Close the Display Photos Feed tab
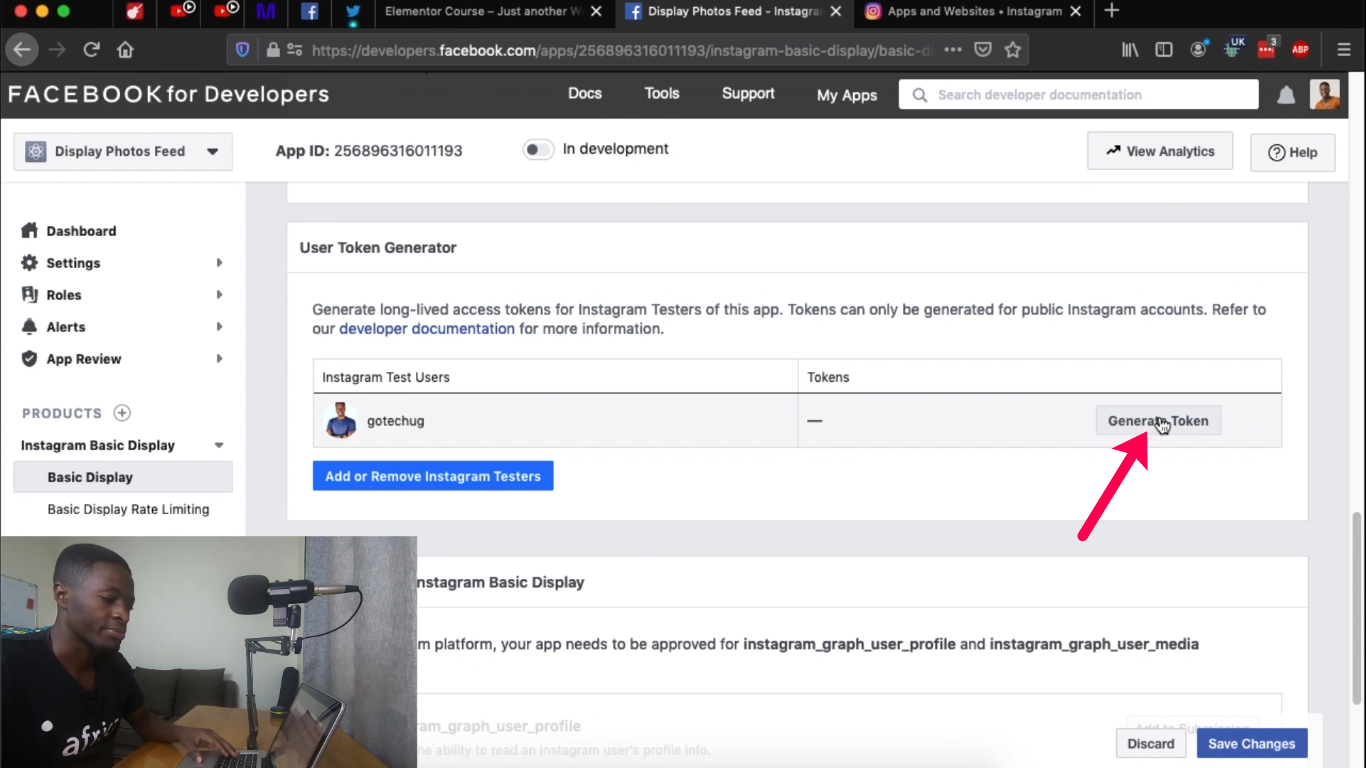The width and height of the screenshot is (1366, 768). pyautogui.click(x=836, y=12)
